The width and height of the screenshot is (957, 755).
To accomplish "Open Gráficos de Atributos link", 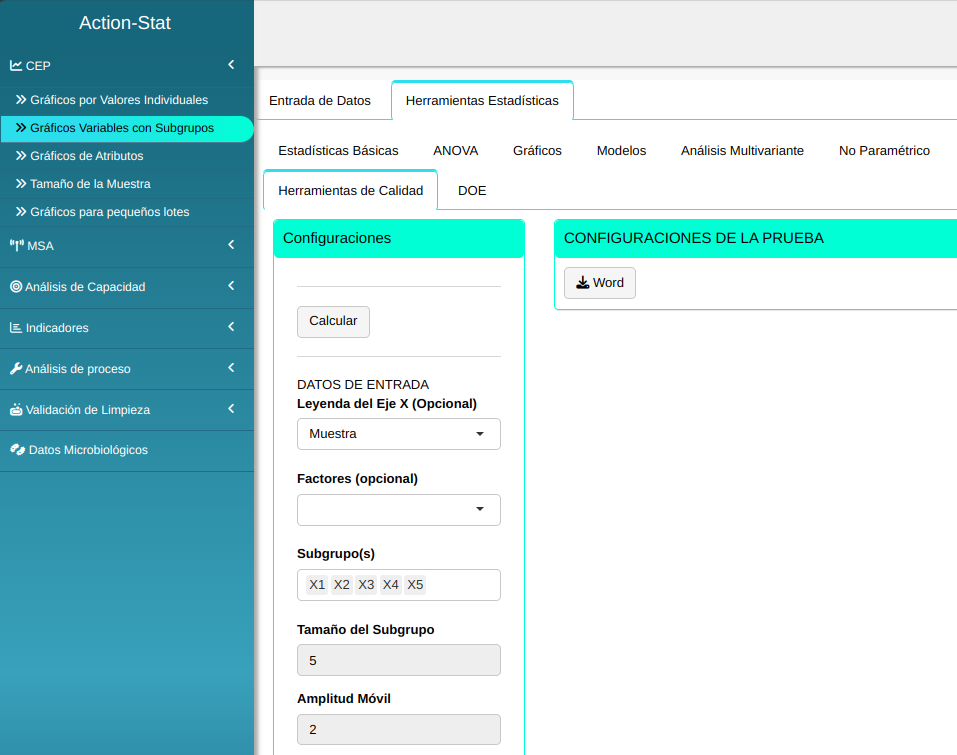I will 87,156.
